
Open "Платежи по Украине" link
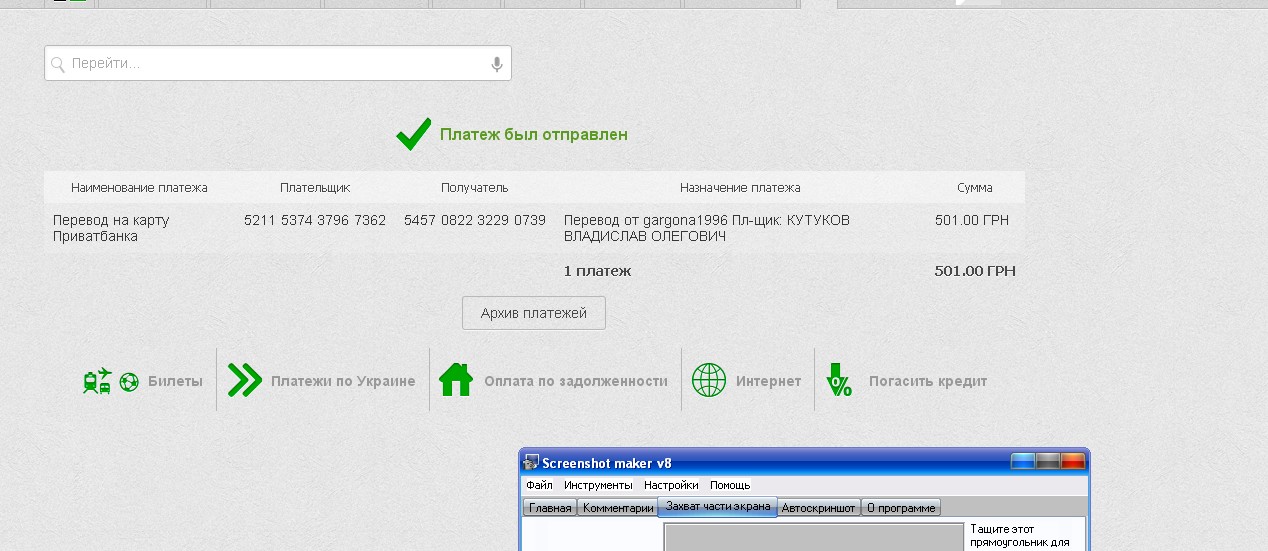click(343, 381)
